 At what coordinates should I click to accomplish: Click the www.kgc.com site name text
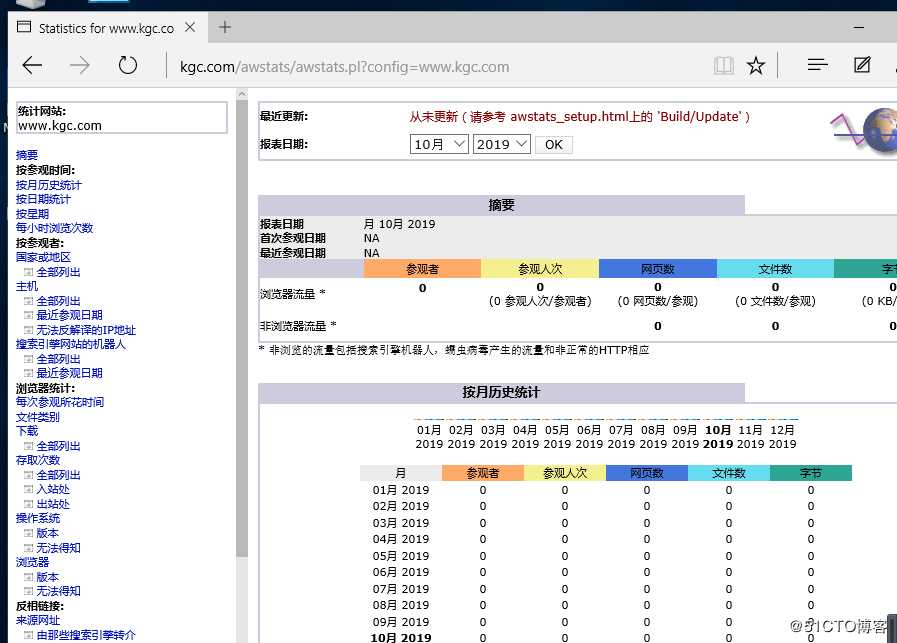point(59,126)
